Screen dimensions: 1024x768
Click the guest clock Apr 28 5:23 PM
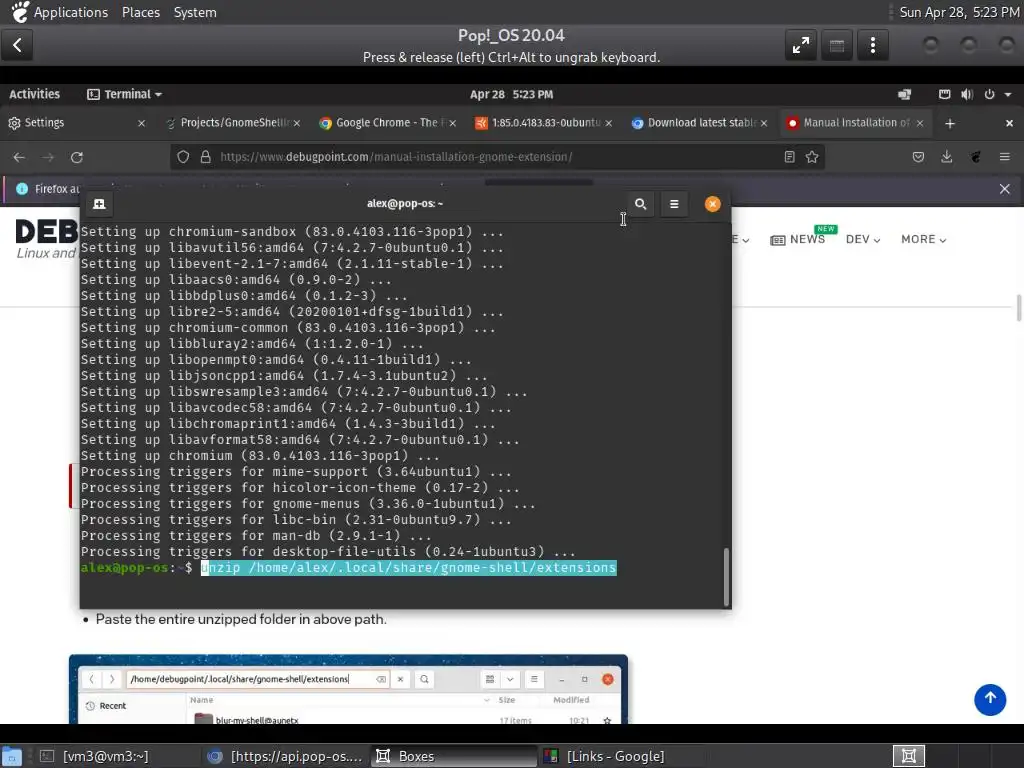tap(511, 95)
